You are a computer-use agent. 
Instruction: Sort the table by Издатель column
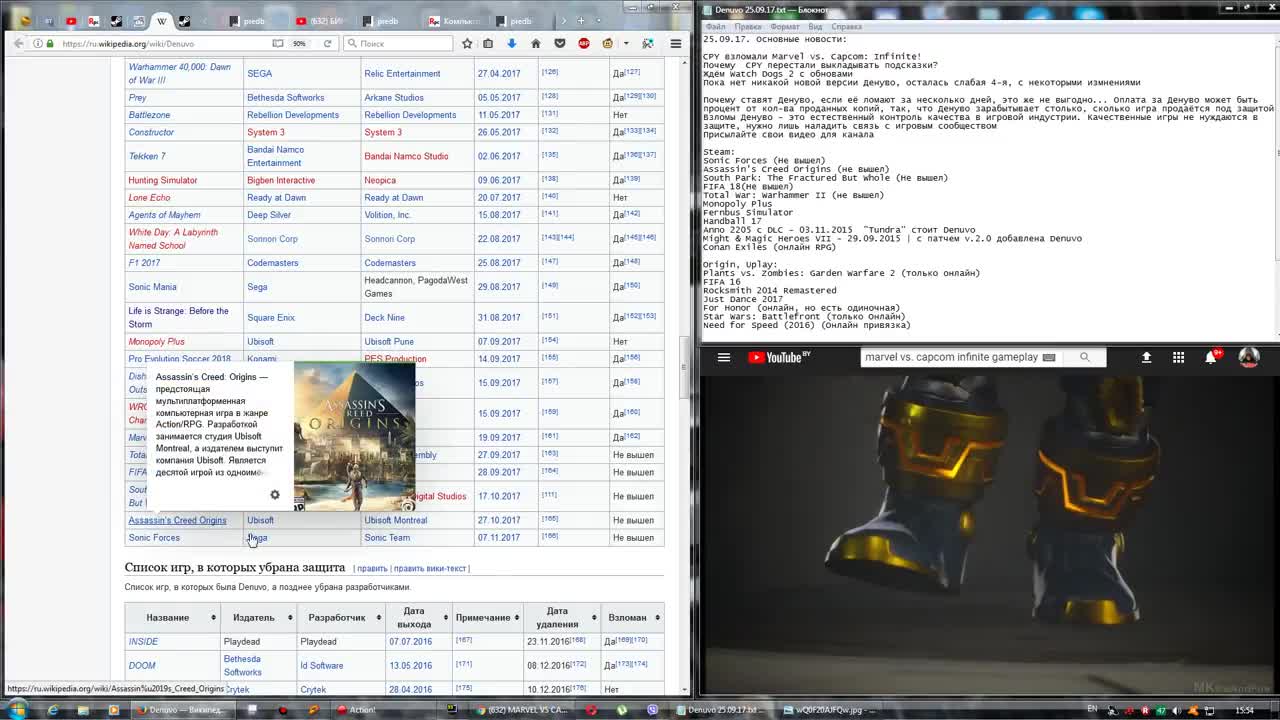(x=258, y=617)
